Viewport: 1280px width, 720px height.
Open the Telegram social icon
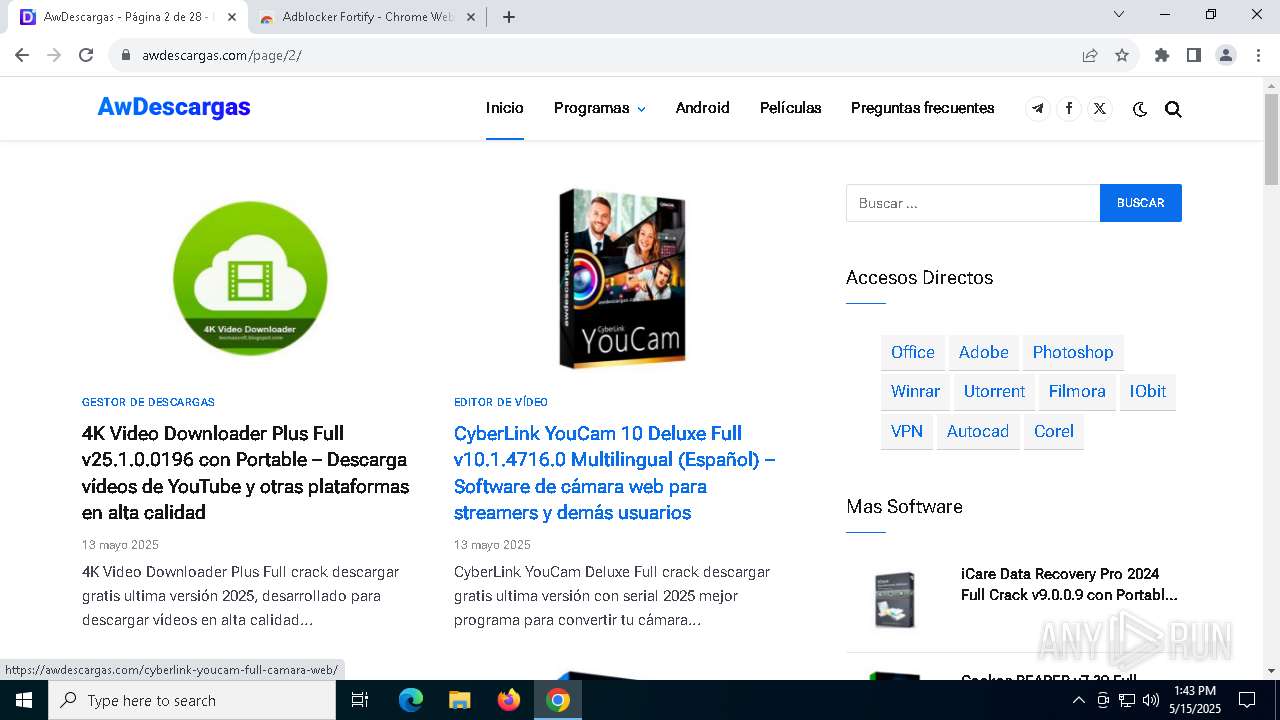tap(1038, 108)
